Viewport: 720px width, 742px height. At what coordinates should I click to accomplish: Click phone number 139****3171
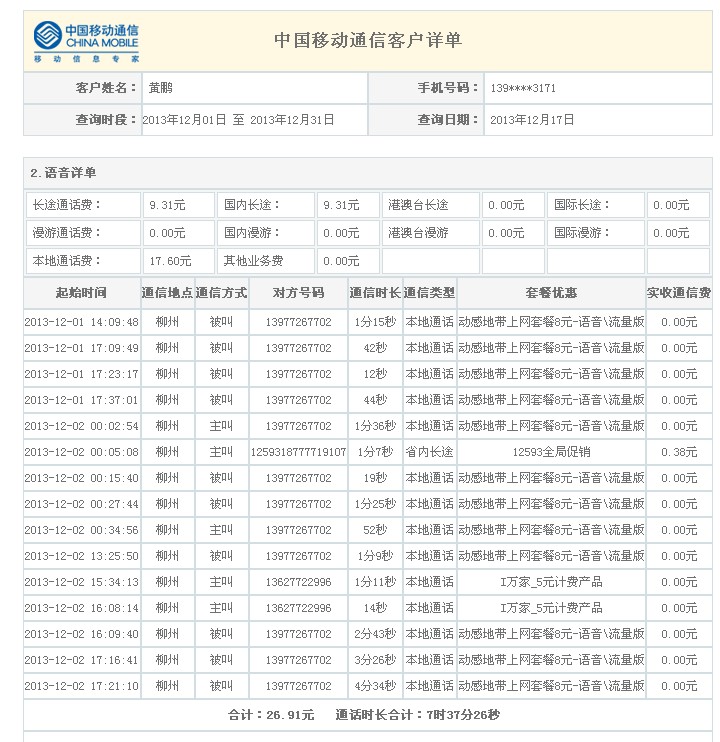(x=523, y=88)
